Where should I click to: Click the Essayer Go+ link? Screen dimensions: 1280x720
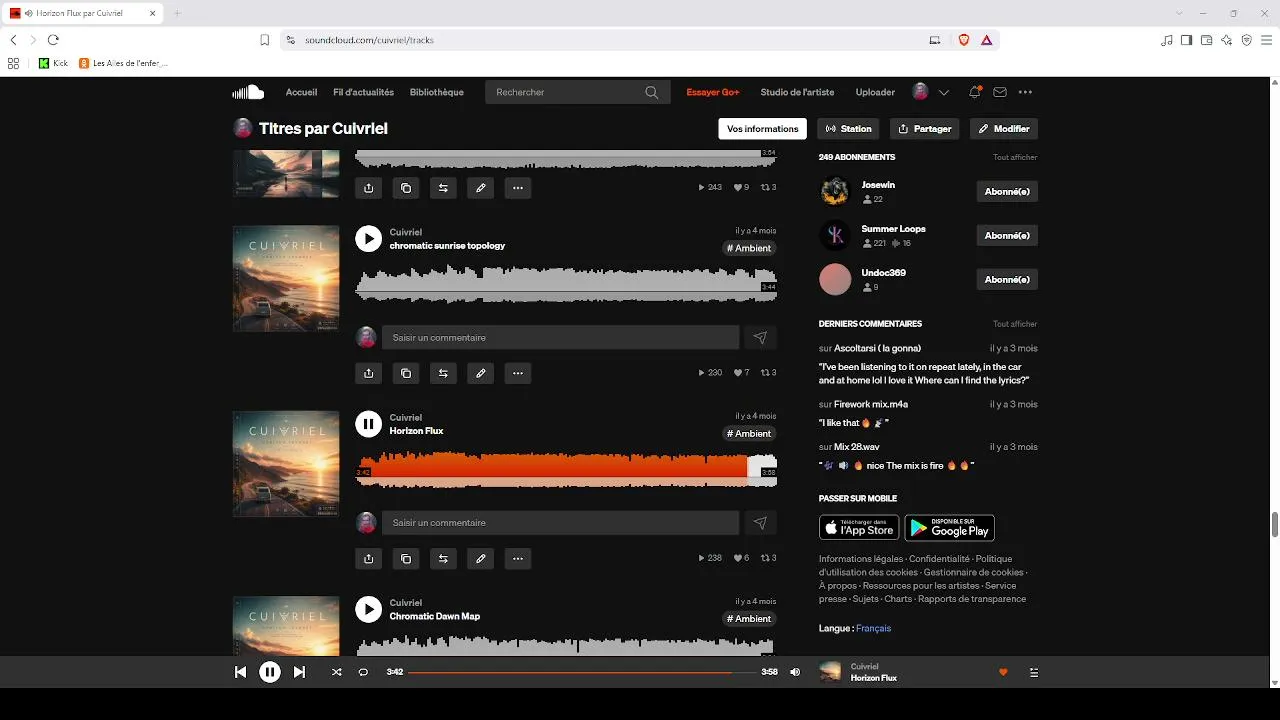coord(713,92)
